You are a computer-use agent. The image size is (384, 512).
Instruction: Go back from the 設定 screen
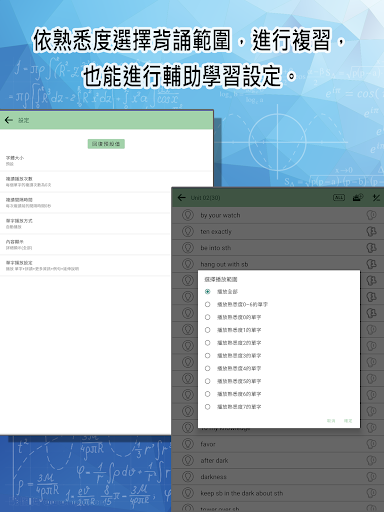click(9, 120)
